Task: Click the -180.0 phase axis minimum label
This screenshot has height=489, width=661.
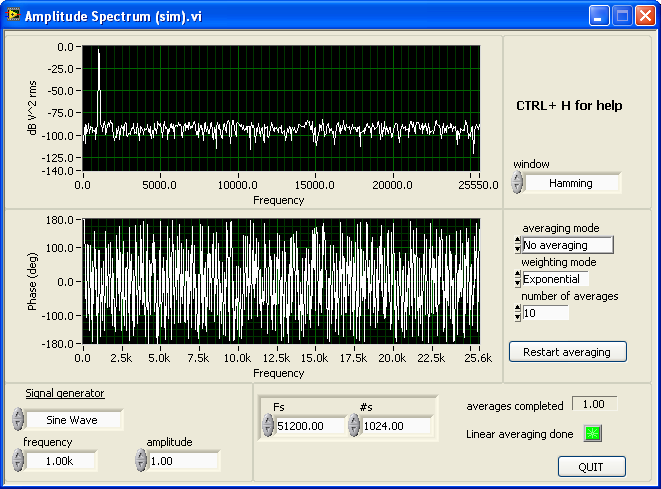Action: pyautogui.click(x=57, y=344)
